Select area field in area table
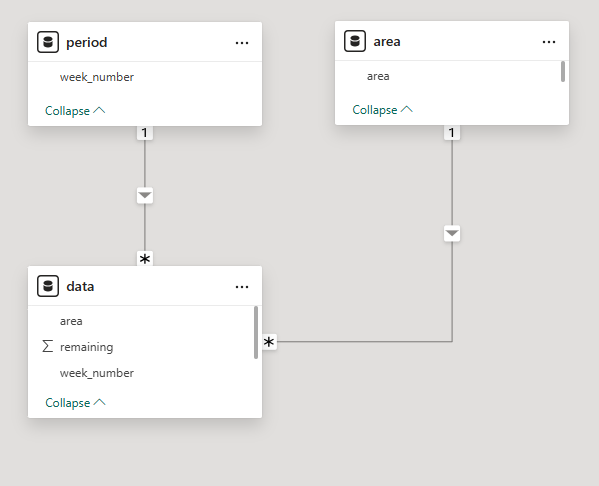The image size is (599, 486). [x=378, y=76]
